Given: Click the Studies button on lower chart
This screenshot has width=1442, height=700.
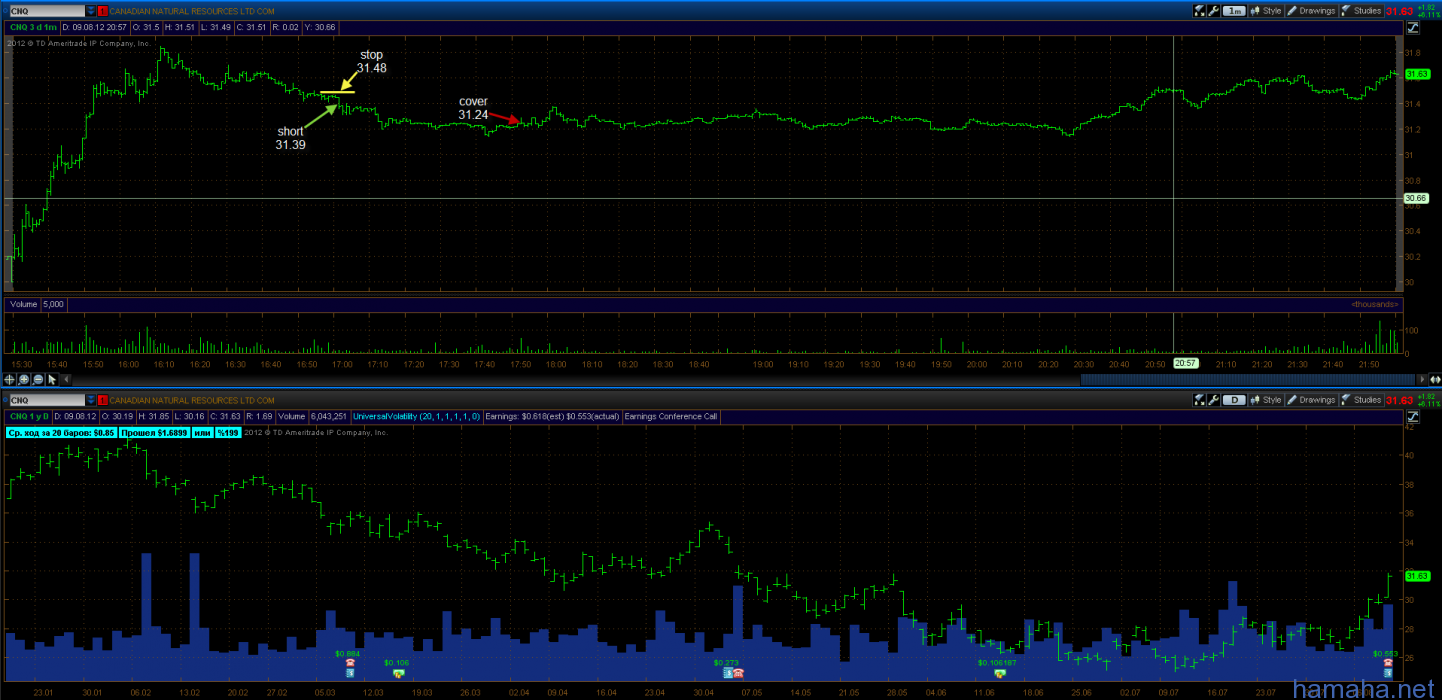Looking at the screenshot, I should click(1361, 400).
